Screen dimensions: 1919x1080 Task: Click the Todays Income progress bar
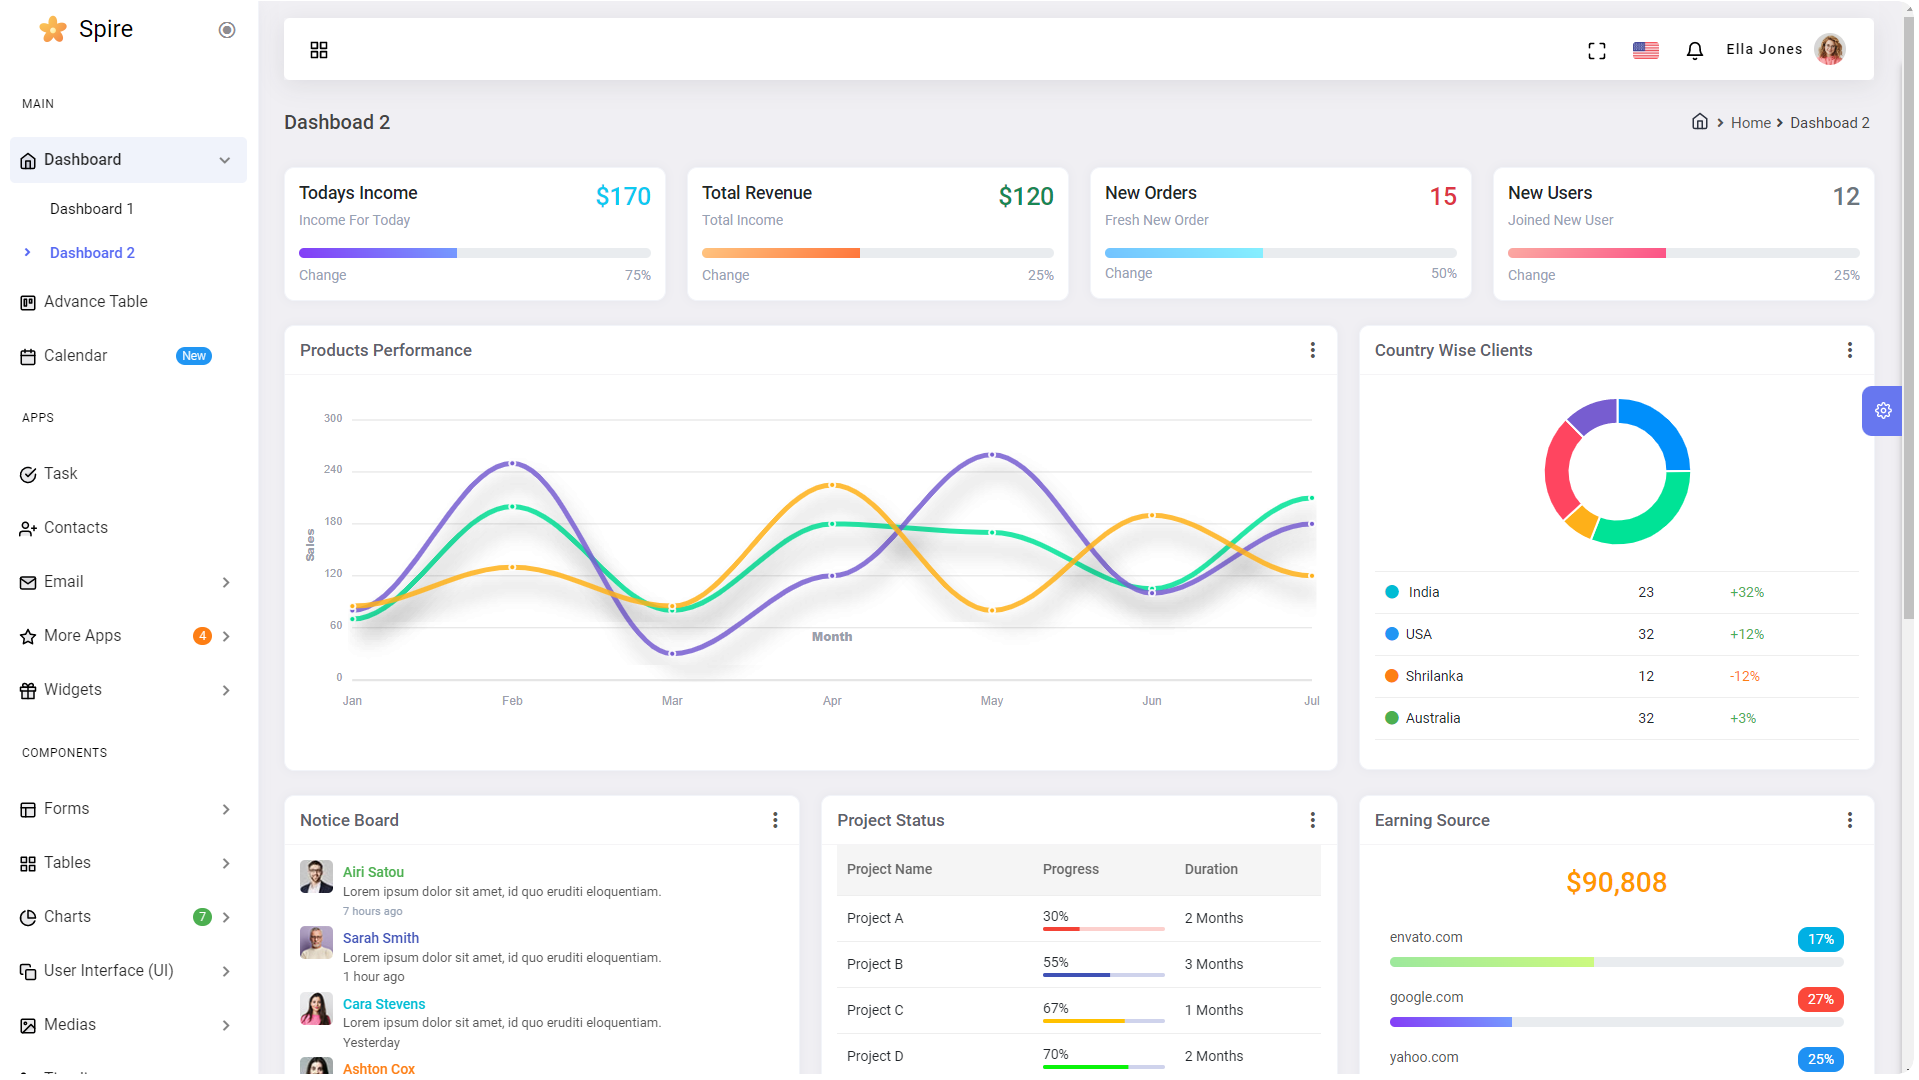coord(475,253)
